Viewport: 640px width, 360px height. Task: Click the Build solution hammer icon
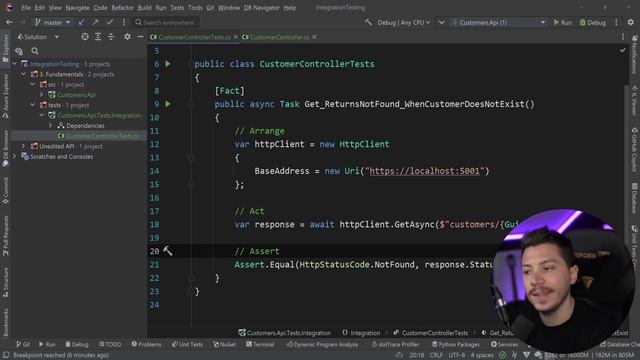(x=368, y=22)
